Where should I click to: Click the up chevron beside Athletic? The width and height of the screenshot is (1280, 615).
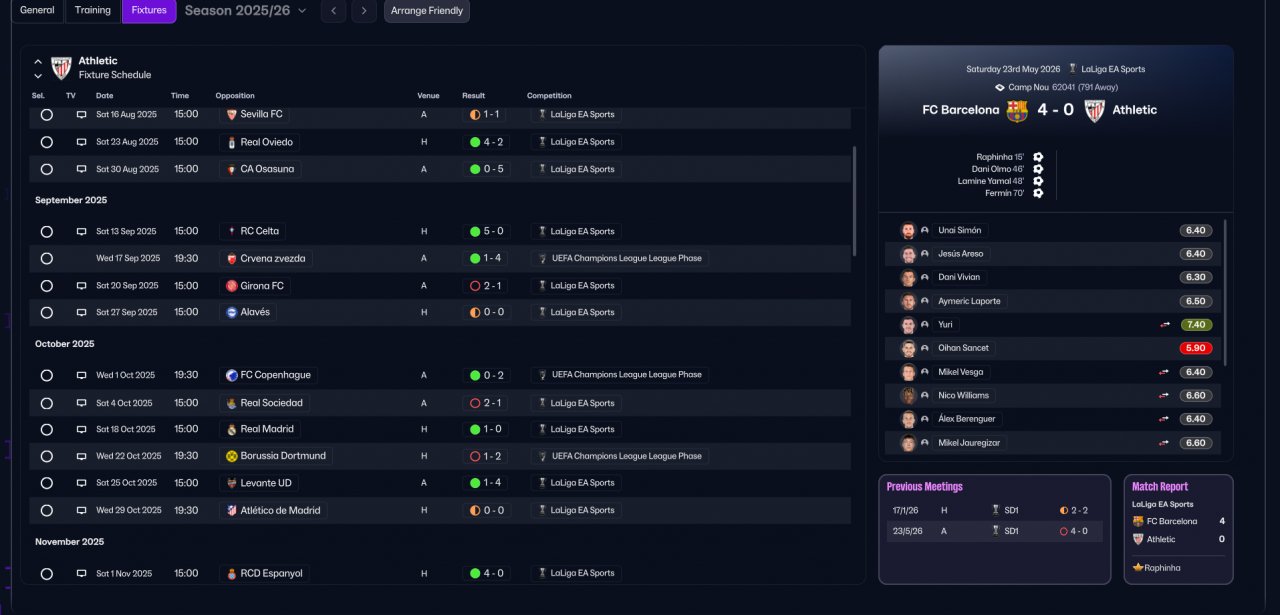[38, 62]
